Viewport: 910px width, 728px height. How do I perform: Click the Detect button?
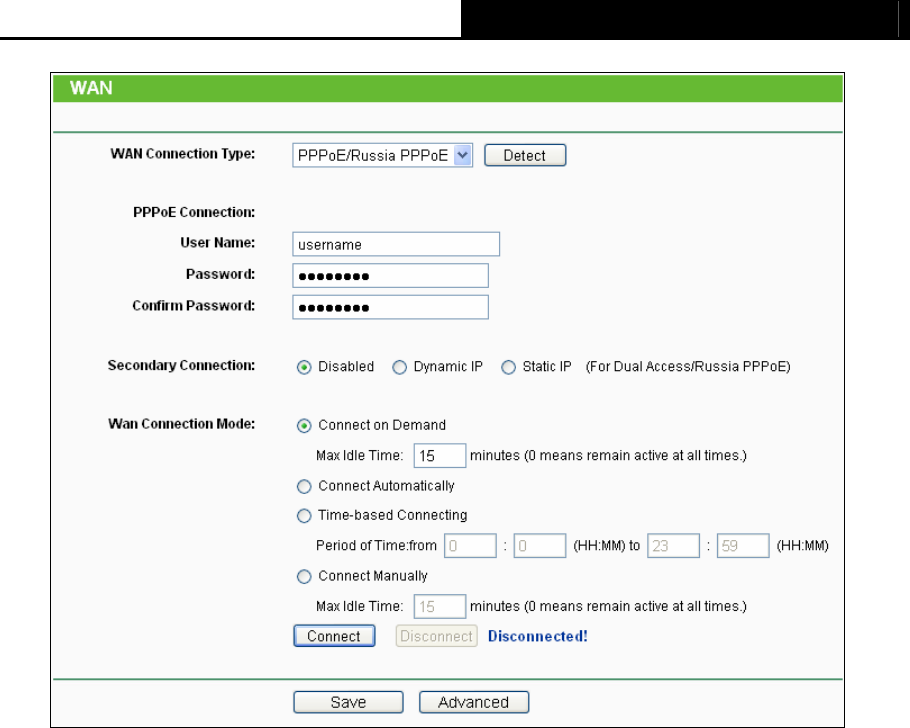pyautogui.click(x=525, y=155)
